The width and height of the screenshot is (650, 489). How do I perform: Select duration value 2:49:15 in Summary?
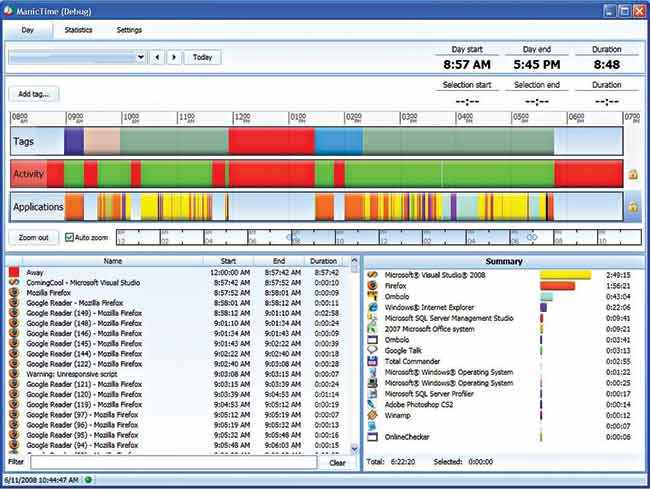[618, 275]
